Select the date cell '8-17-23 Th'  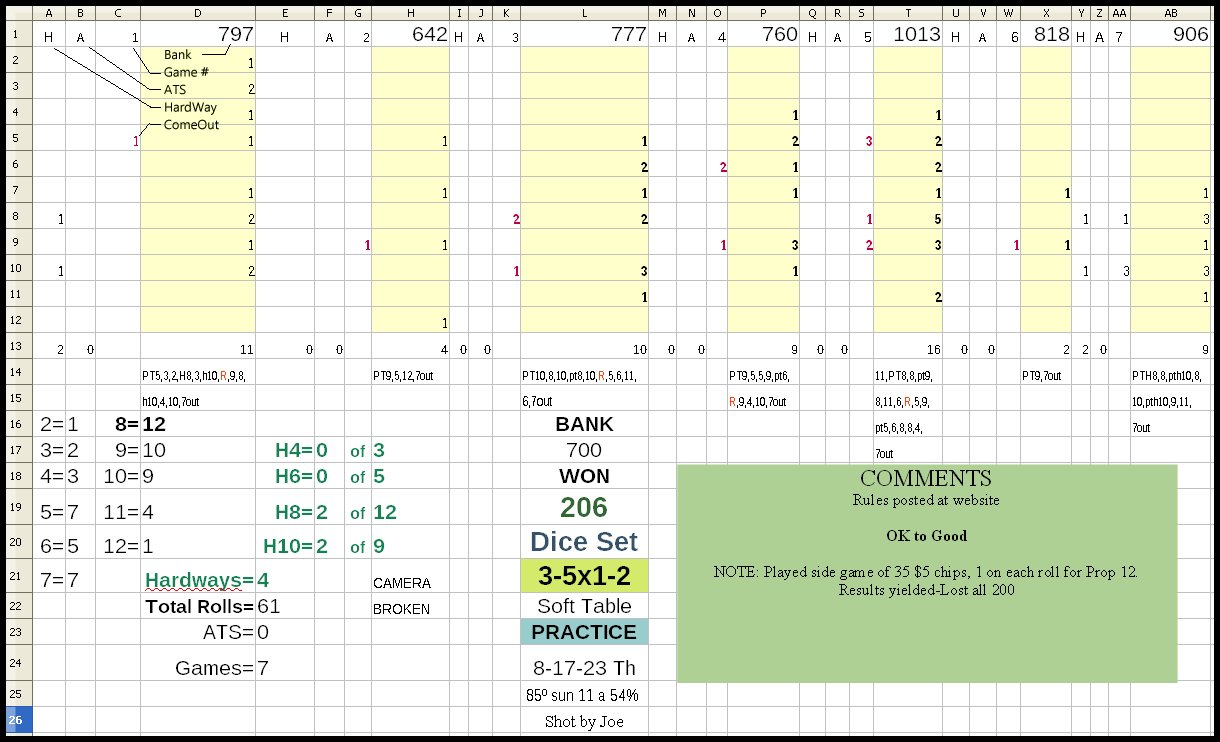(584, 668)
